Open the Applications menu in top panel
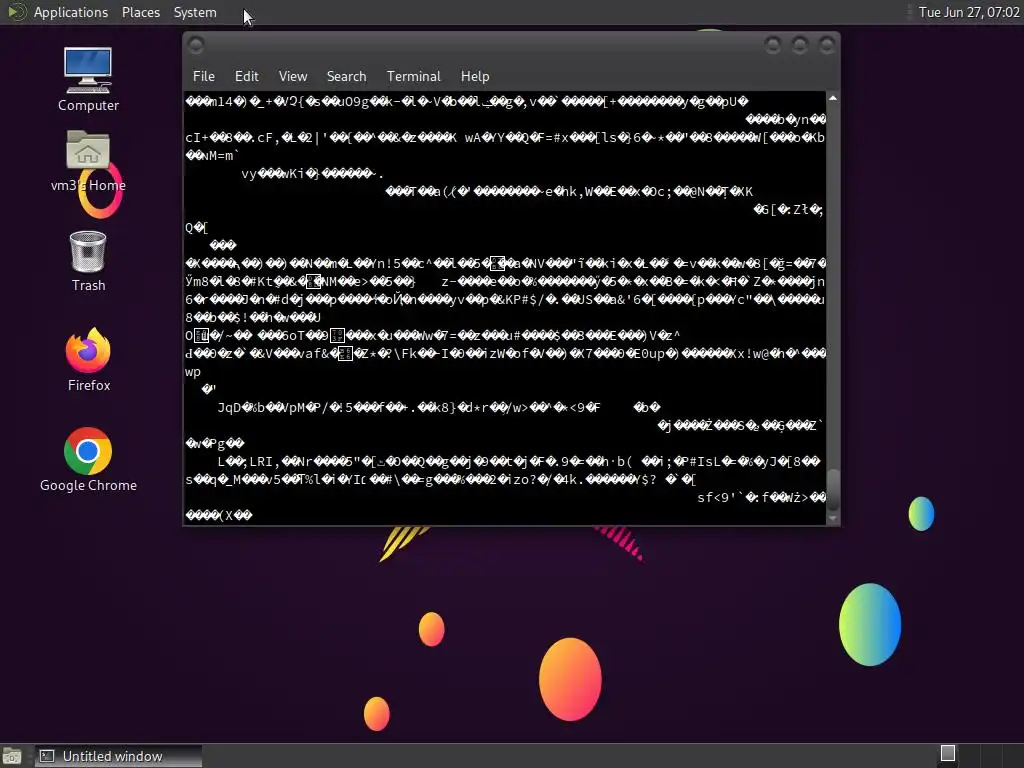The height and width of the screenshot is (768, 1024). click(71, 12)
